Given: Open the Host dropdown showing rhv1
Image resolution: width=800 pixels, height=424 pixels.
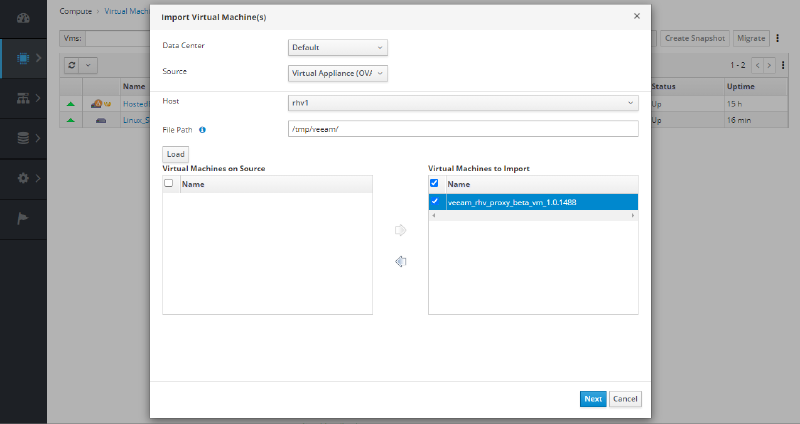Looking at the screenshot, I should pyautogui.click(x=463, y=103).
